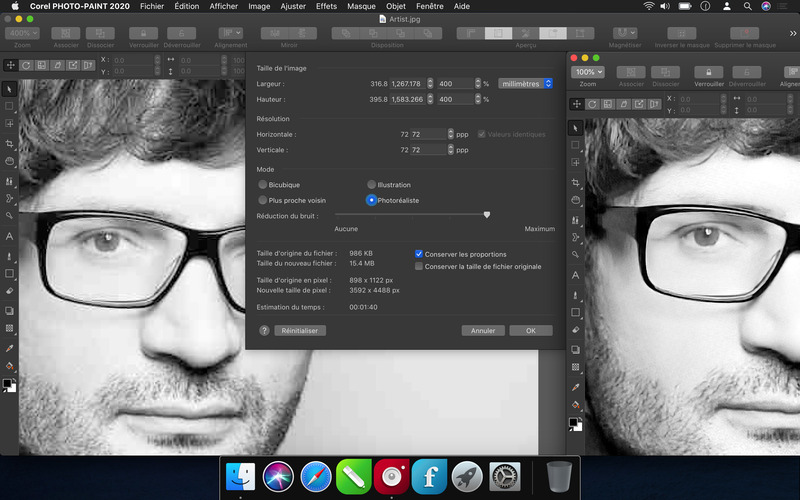Open the Masque menu
This screenshot has width=800, height=500.
coord(361,6)
